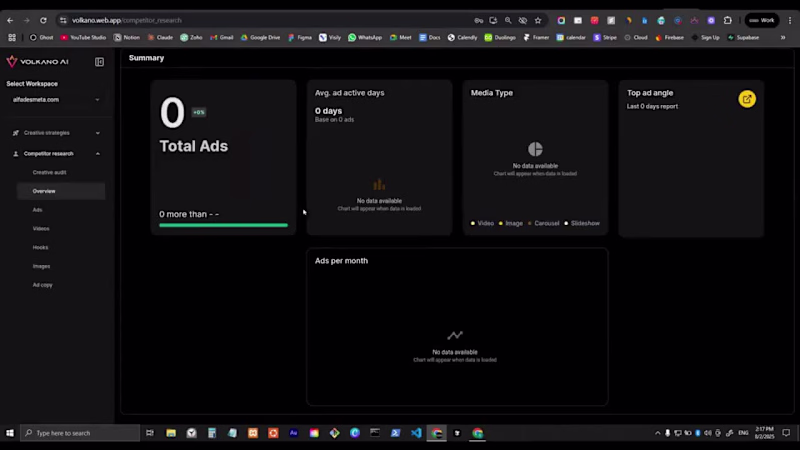Collapse the Competitor research section
Viewport: 800px width, 450px height.
[x=56, y=154]
